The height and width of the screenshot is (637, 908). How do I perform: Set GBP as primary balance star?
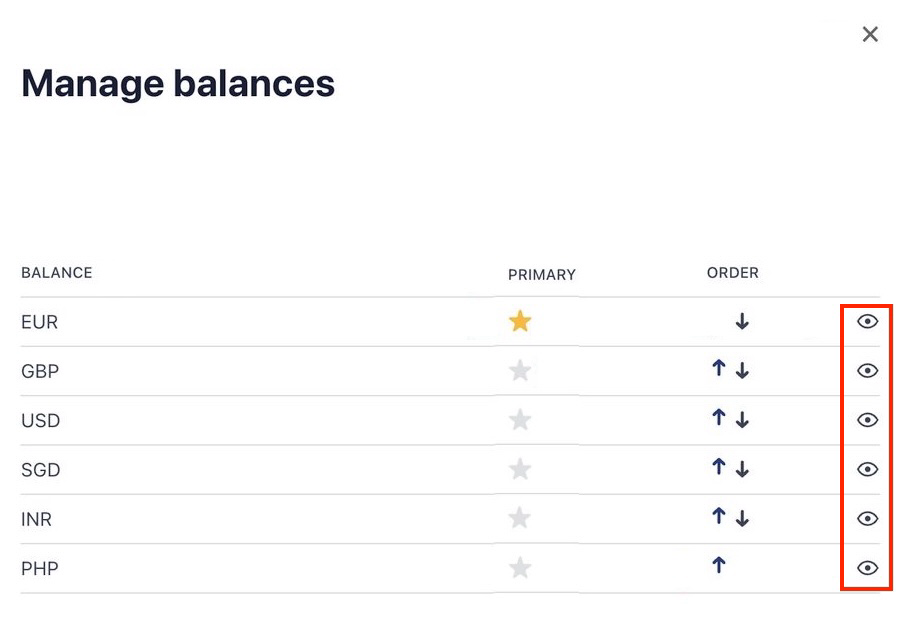pos(520,371)
